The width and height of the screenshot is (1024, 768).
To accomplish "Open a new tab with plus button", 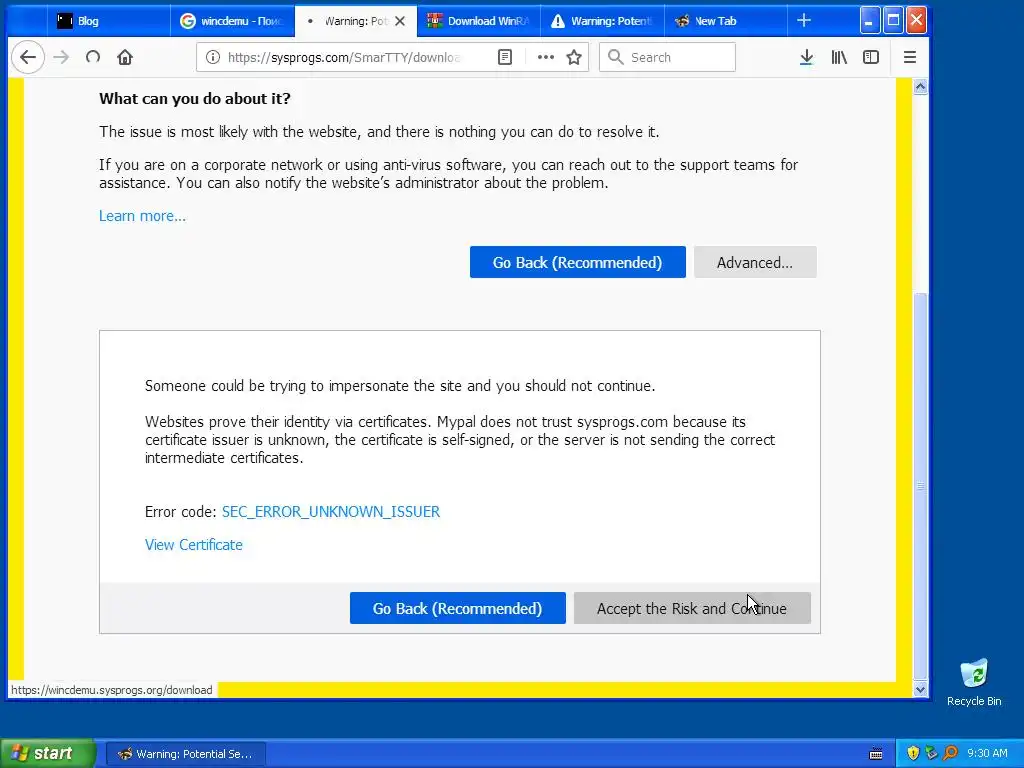I will point(804,21).
